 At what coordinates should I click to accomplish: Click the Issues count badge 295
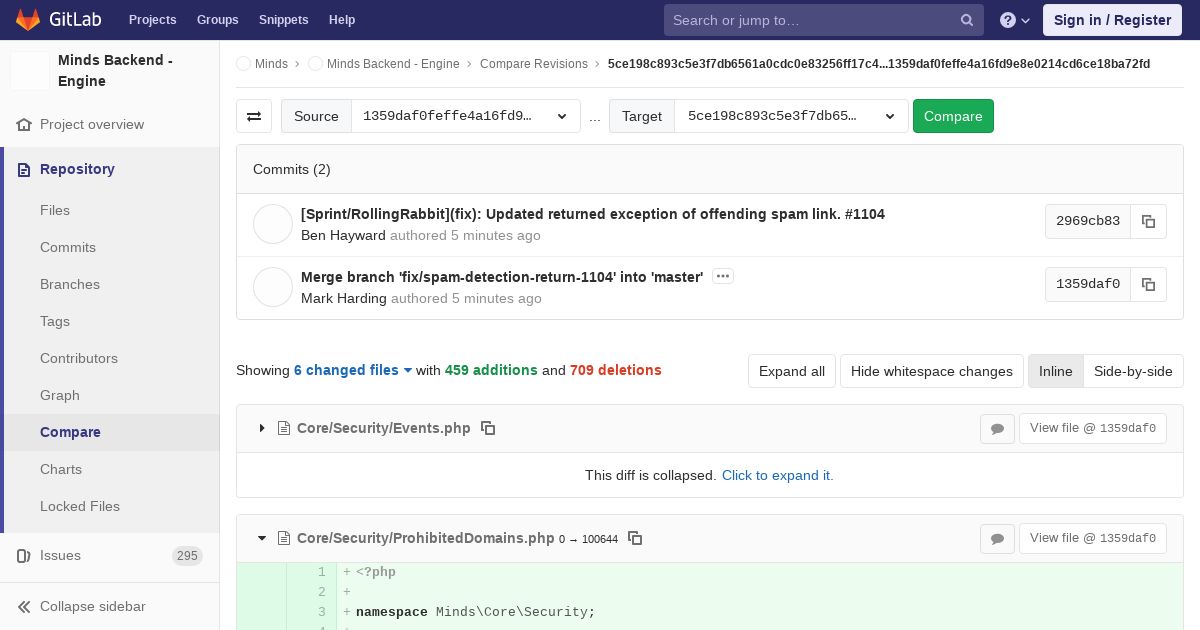click(187, 556)
